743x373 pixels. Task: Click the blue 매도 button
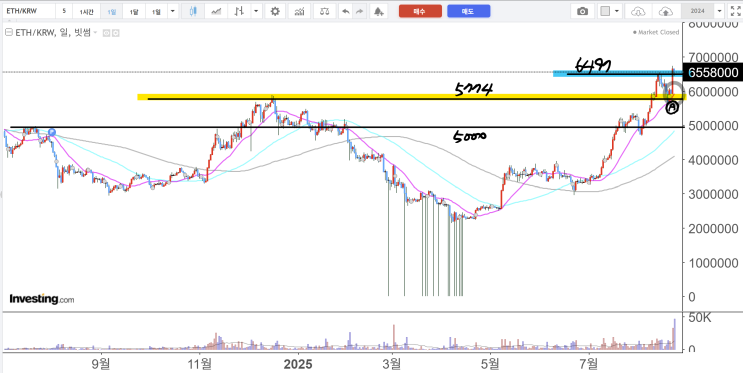pos(469,11)
